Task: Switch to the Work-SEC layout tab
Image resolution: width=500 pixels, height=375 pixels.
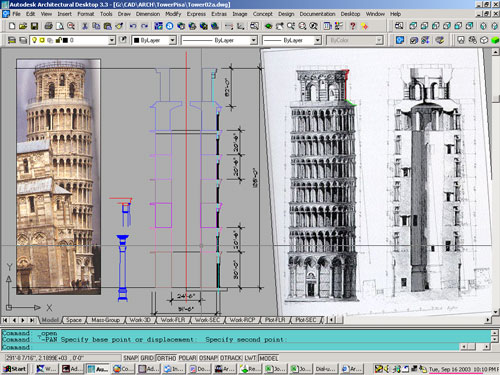Action: click(x=208, y=320)
